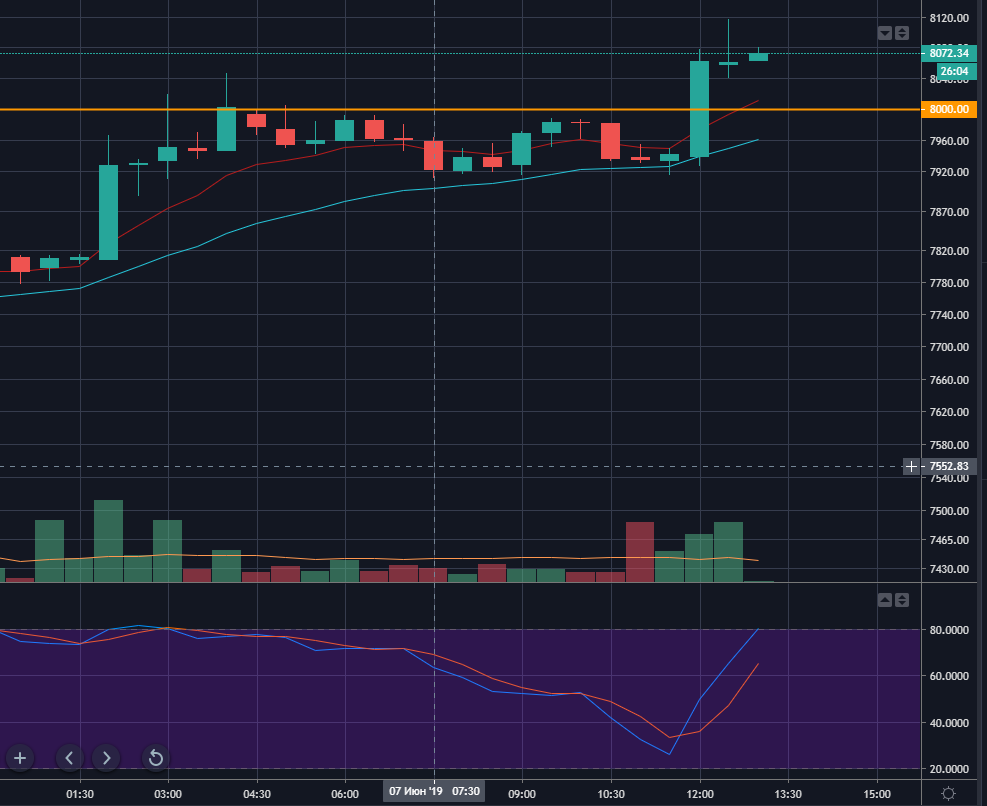Collapse main price pane with down triangle

pyautogui.click(x=885, y=33)
